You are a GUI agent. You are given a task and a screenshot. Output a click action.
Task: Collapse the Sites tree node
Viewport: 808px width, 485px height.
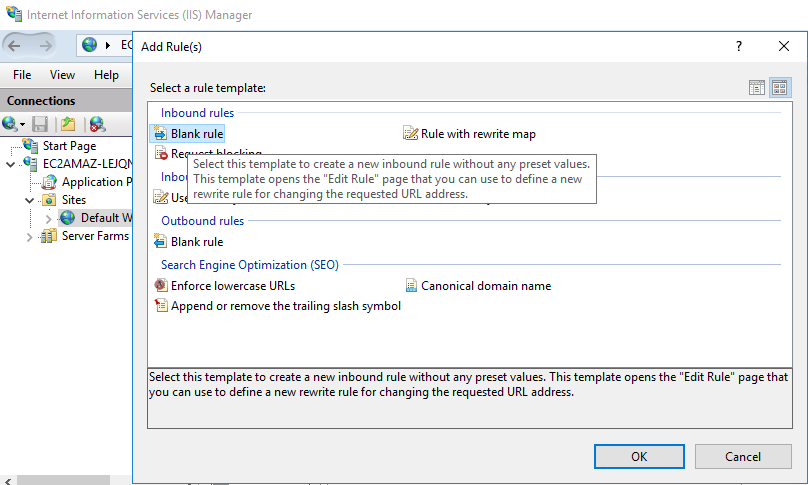pyautogui.click(x=29, y=200)
